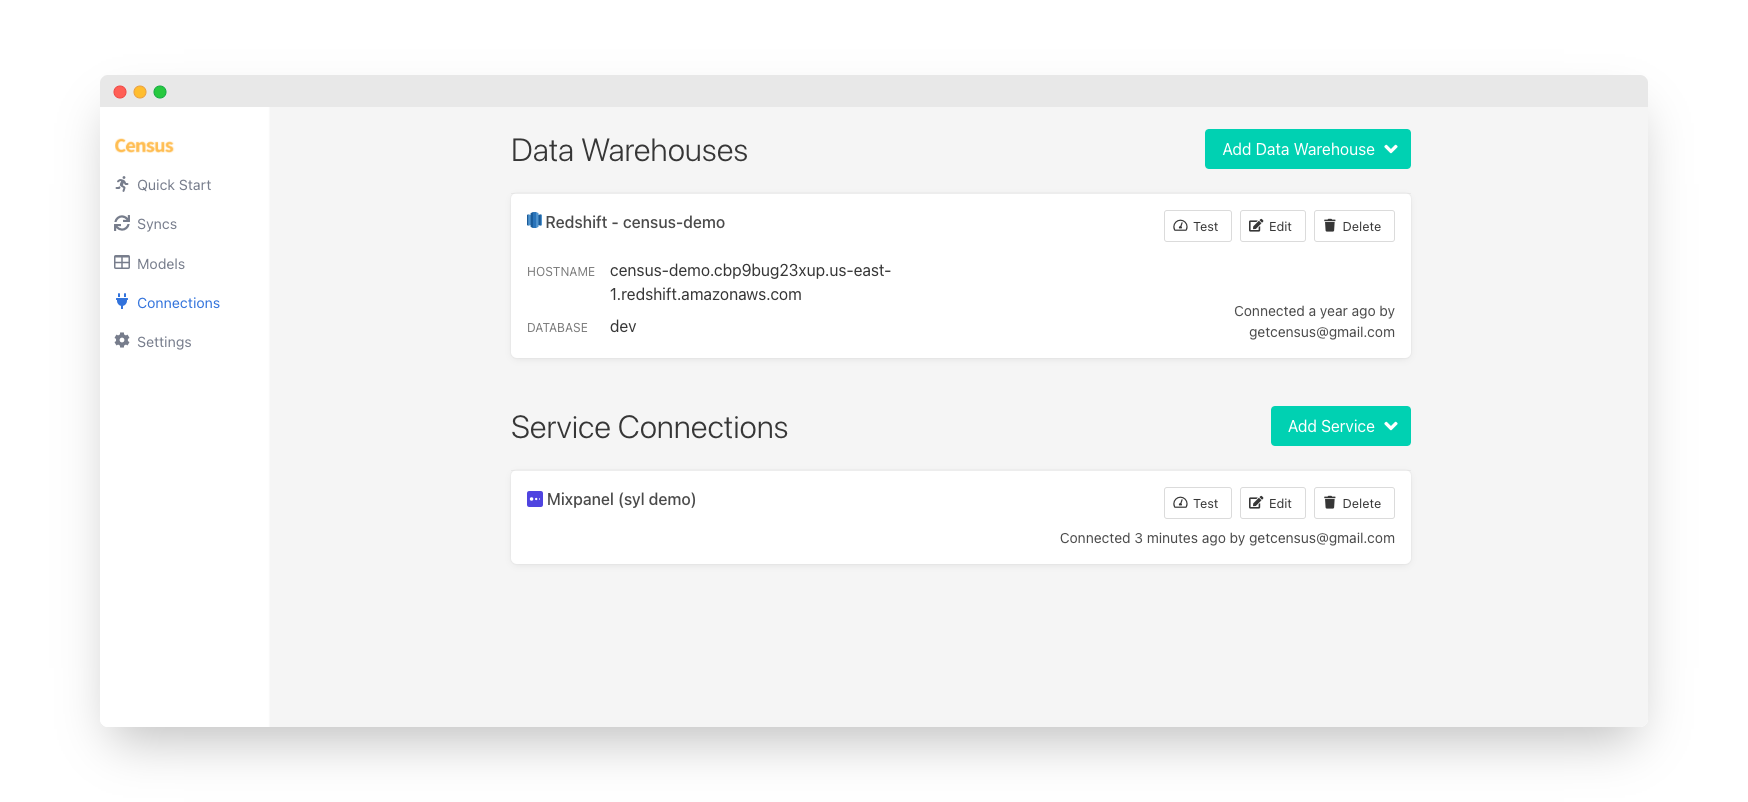Click the Census logo in sidebar
Screen dimensions: 1748x802
click(144, 146)
